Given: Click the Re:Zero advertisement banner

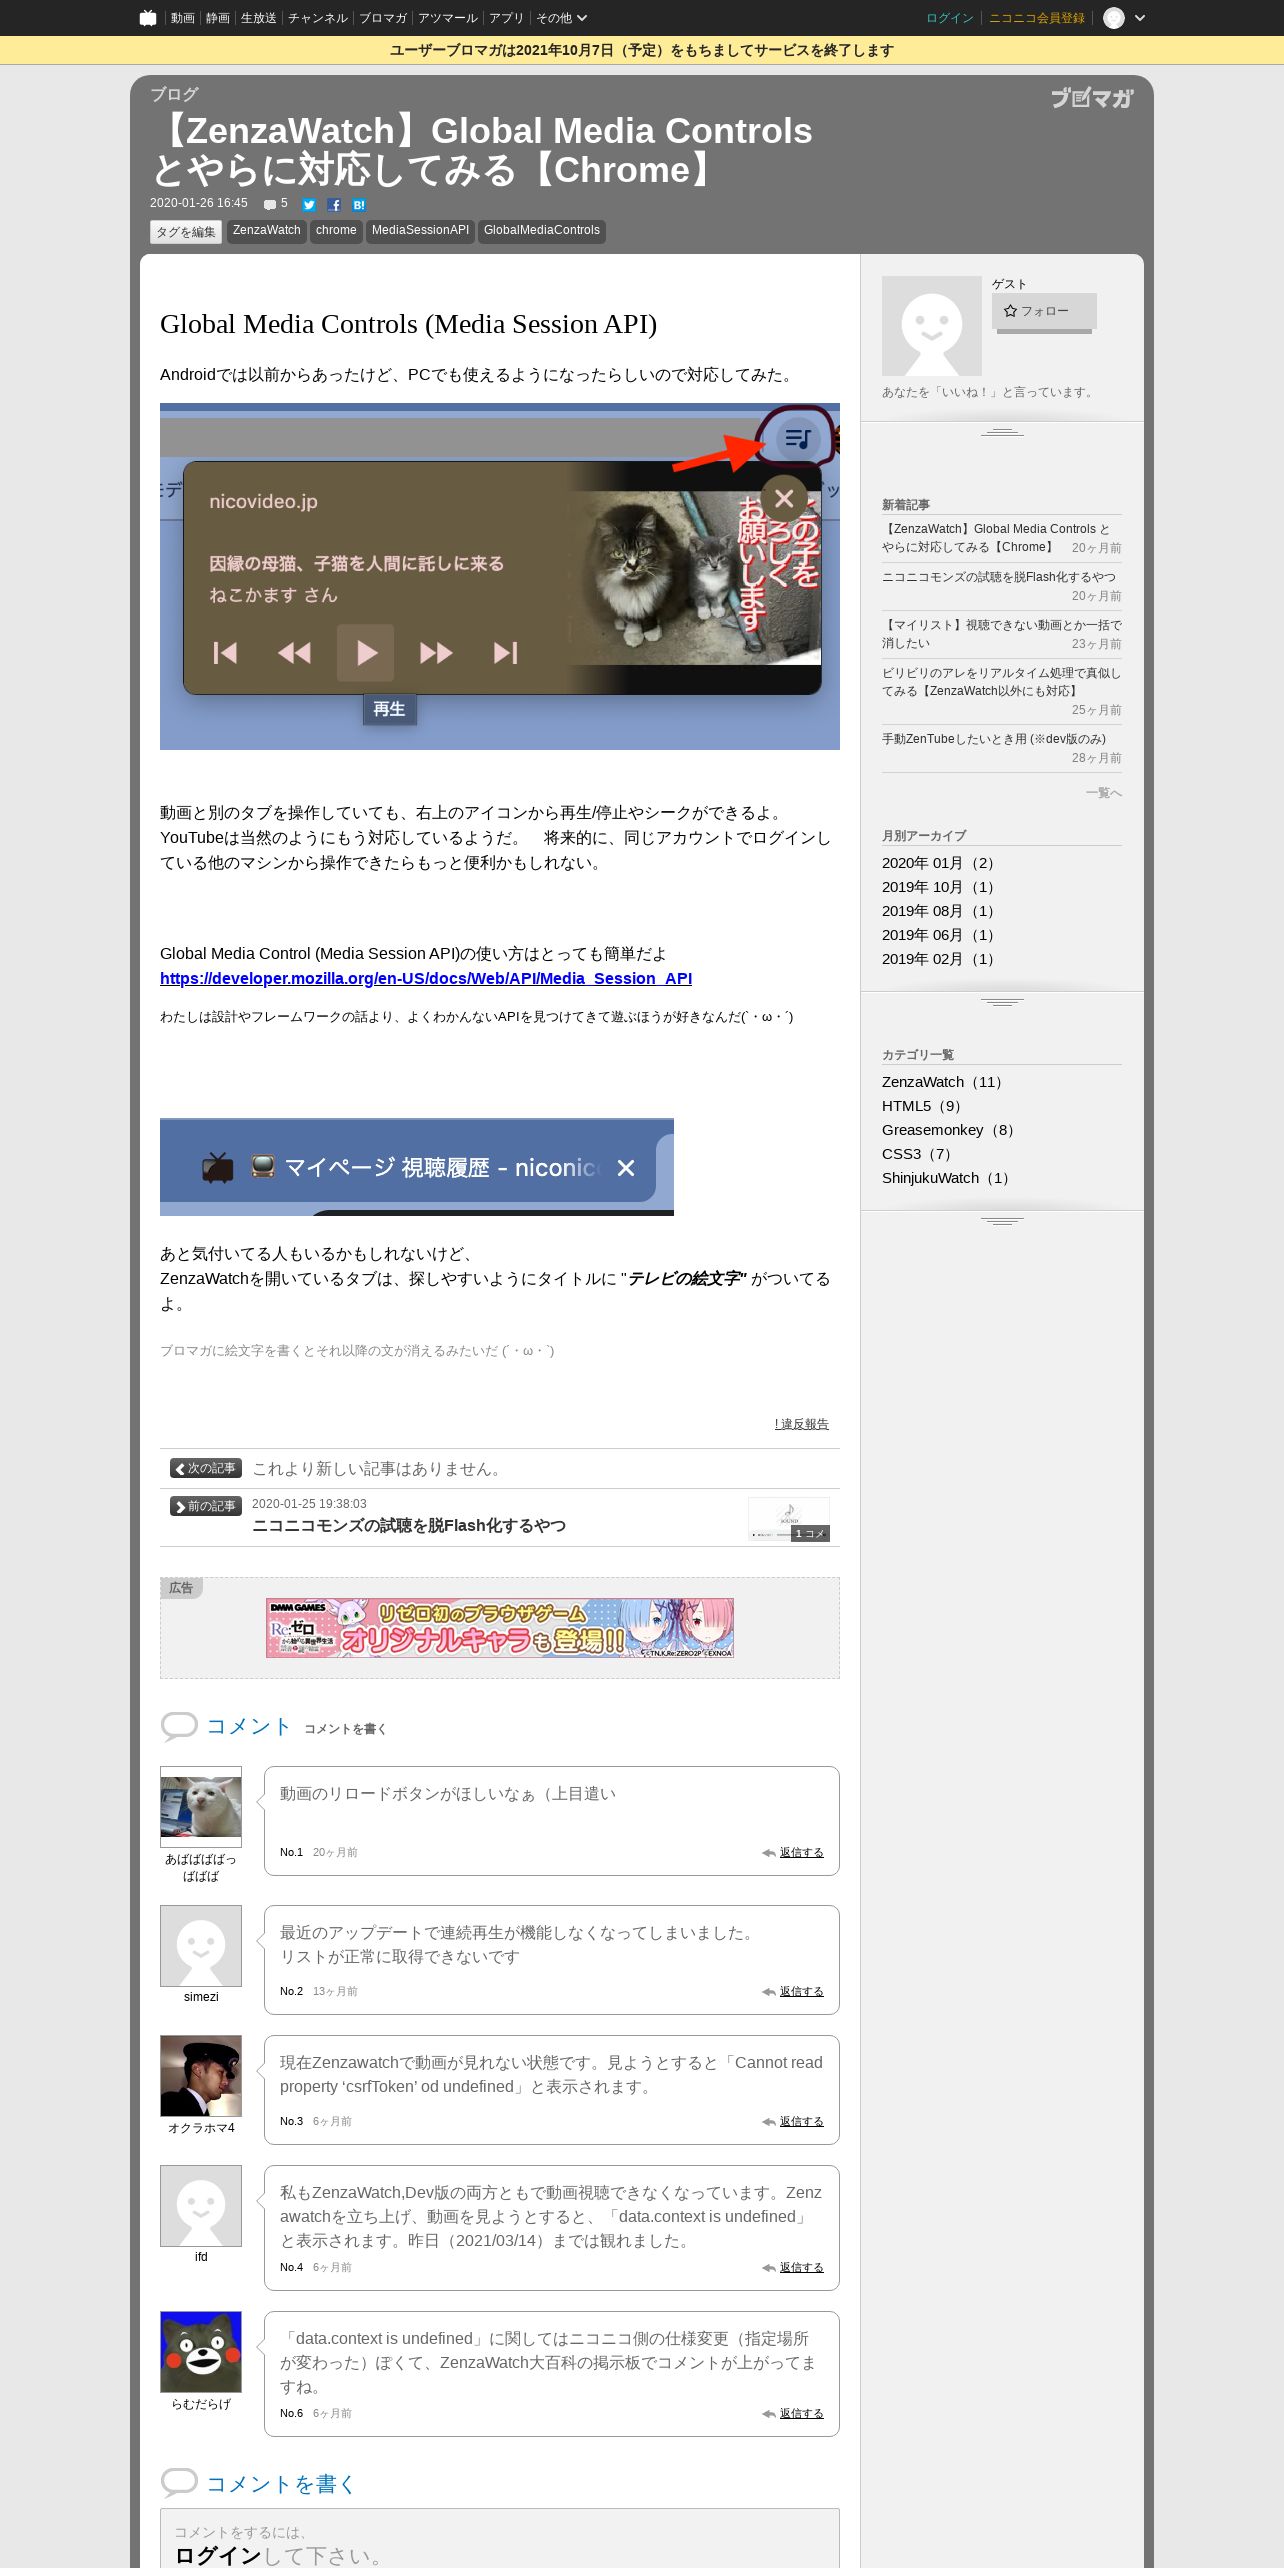Looking at the screenshot, I should [x=500, y=1628].
